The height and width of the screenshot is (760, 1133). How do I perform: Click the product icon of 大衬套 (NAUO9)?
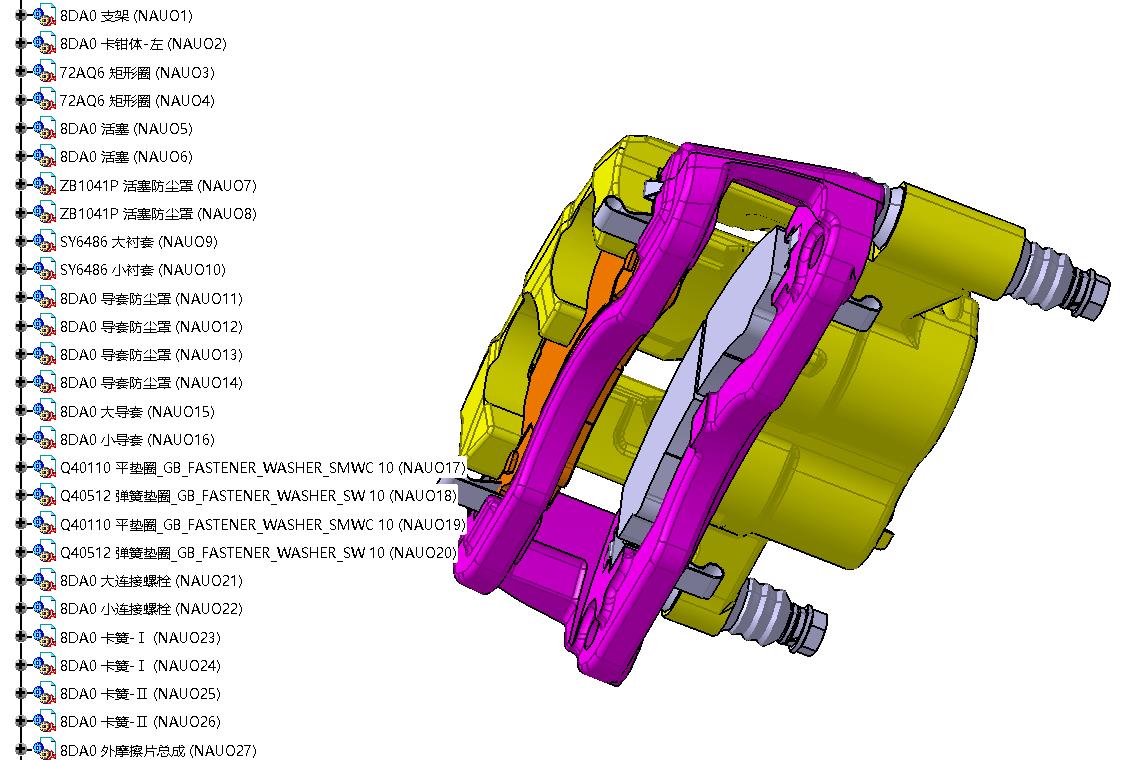point(44,242)
